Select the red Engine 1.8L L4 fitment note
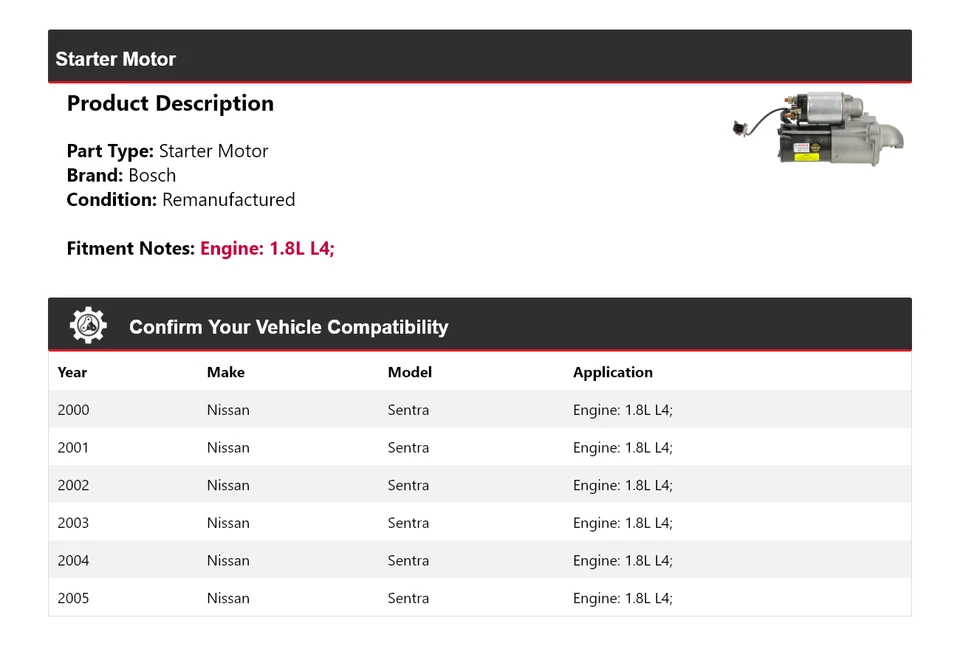 coord(267,248)
